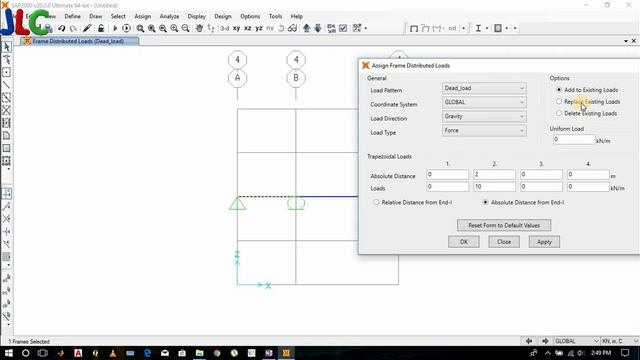Open the Assign menu
This screenshot has width=640, height=360.
click(x=142, y=16)
